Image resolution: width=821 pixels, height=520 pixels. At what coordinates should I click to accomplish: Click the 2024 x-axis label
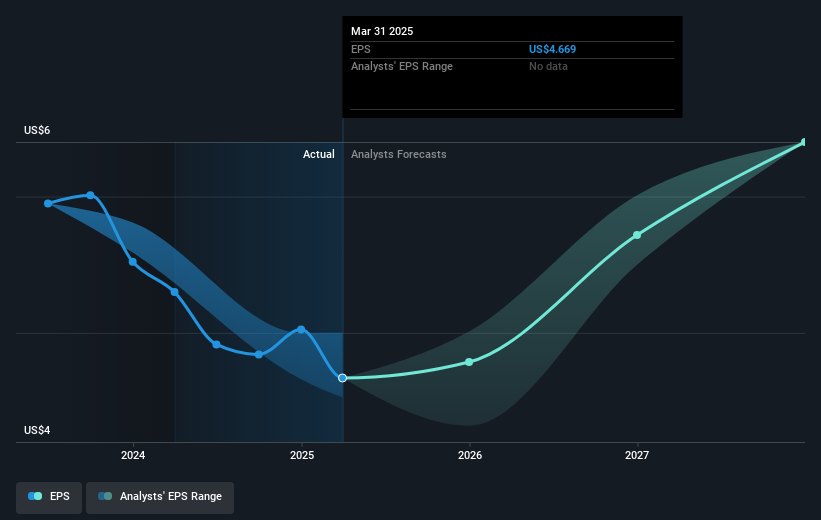(133, 455)
